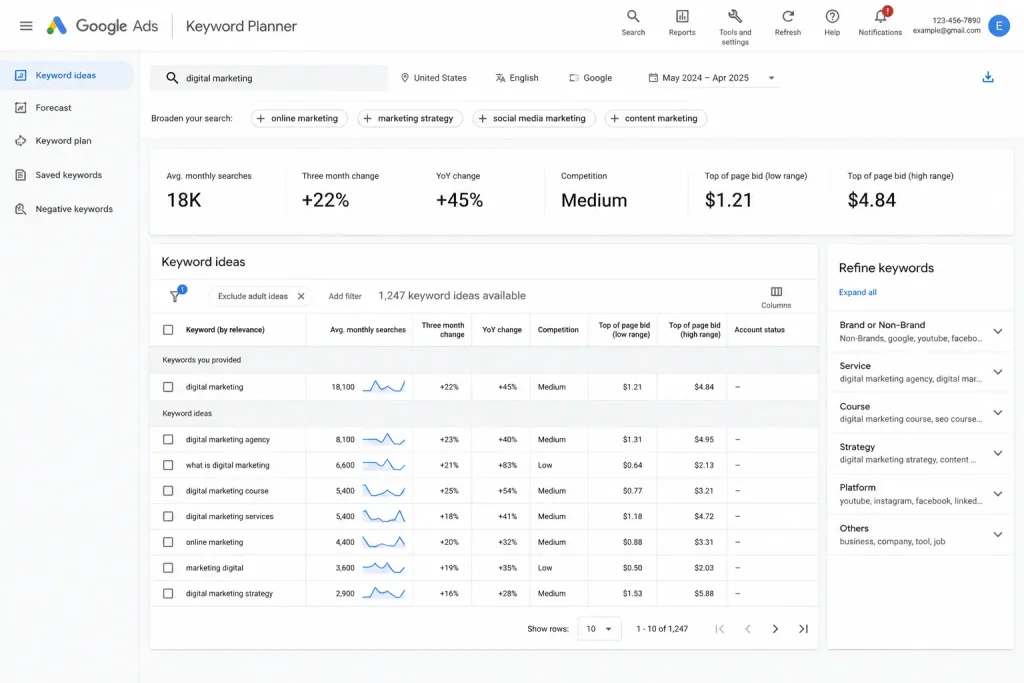Click the calendar icon for date range
Screen dimensions: 1024x683
coord(653,78)
